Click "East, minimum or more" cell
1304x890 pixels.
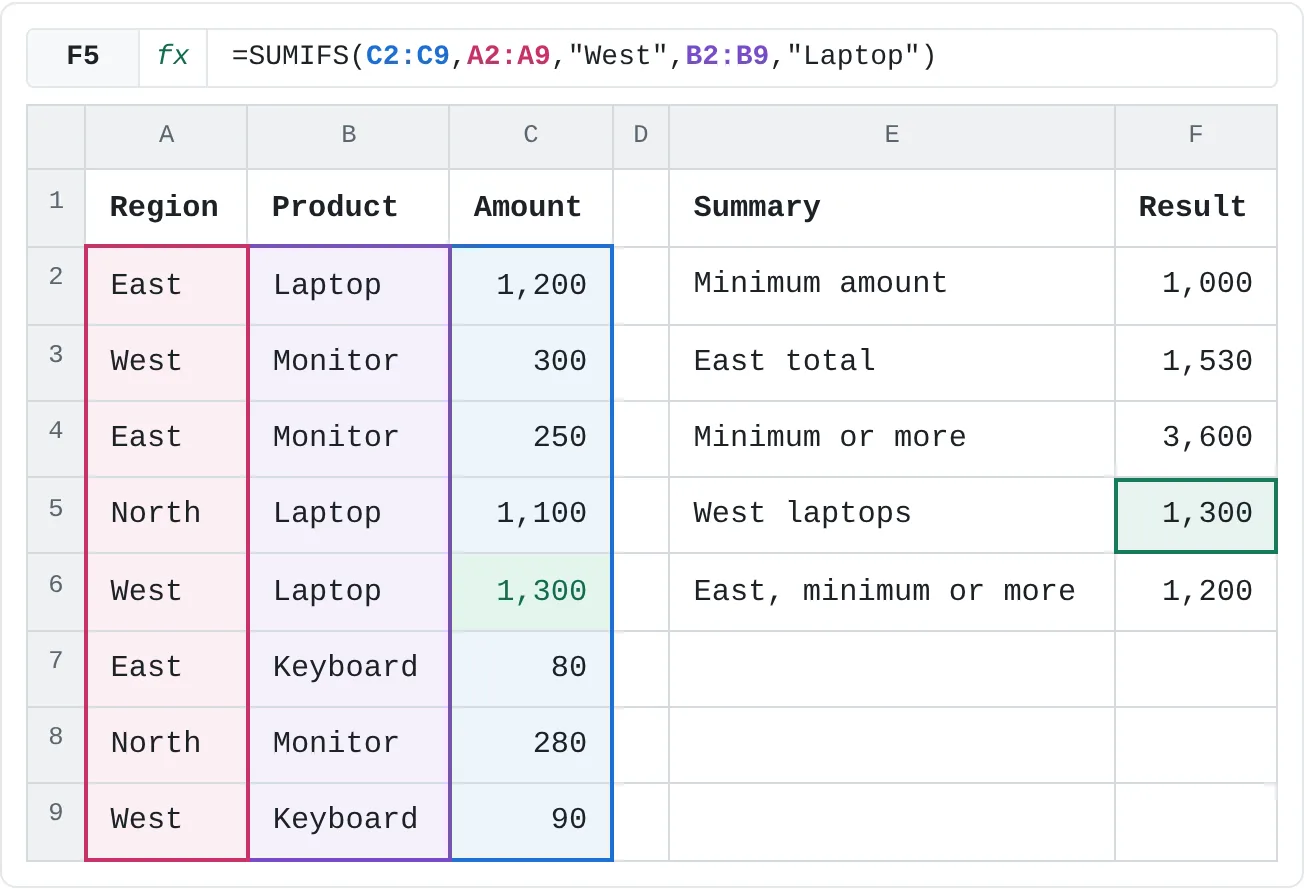[892, 592]
